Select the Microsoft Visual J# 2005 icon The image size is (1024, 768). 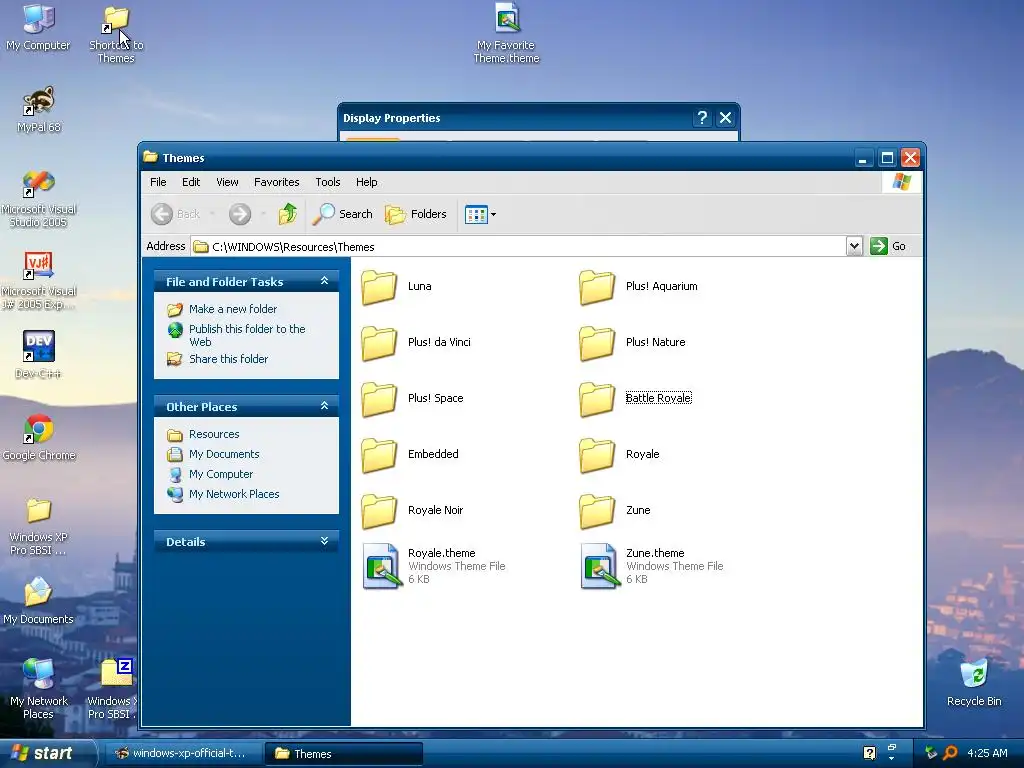point(39,281)
